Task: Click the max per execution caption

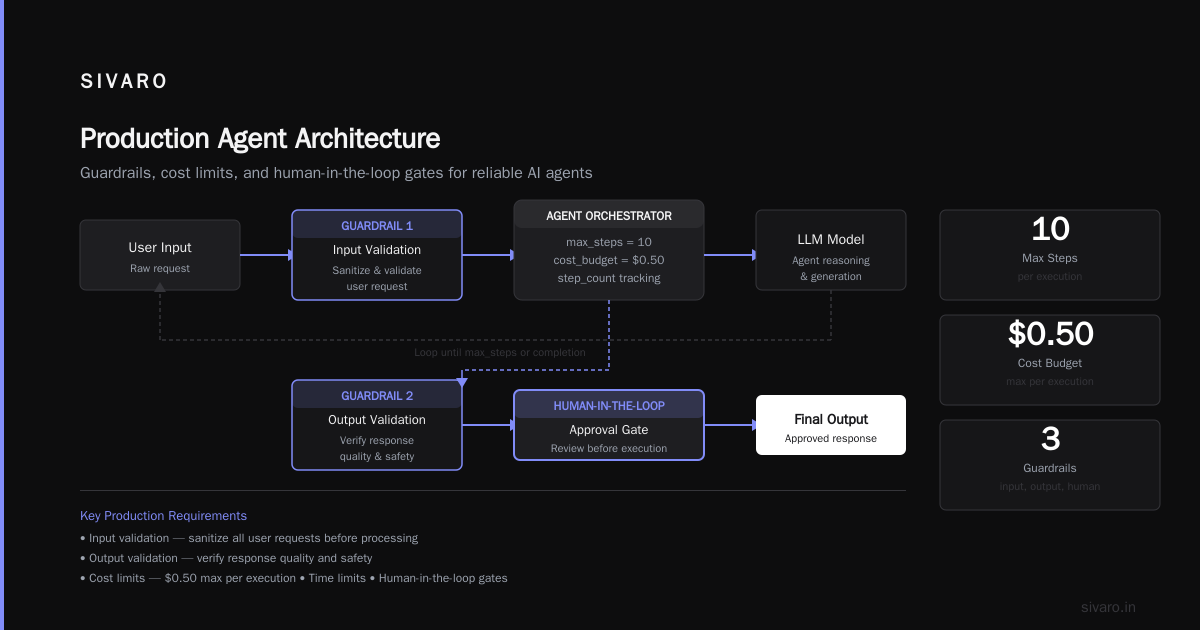Action: 1050,381
